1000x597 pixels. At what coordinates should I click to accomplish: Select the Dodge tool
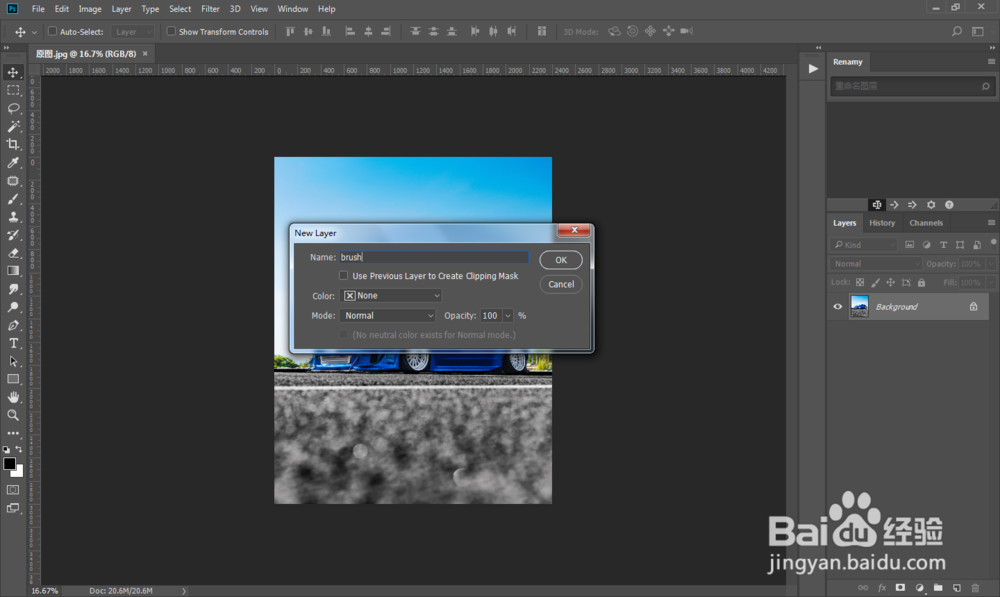coord(13,307)
